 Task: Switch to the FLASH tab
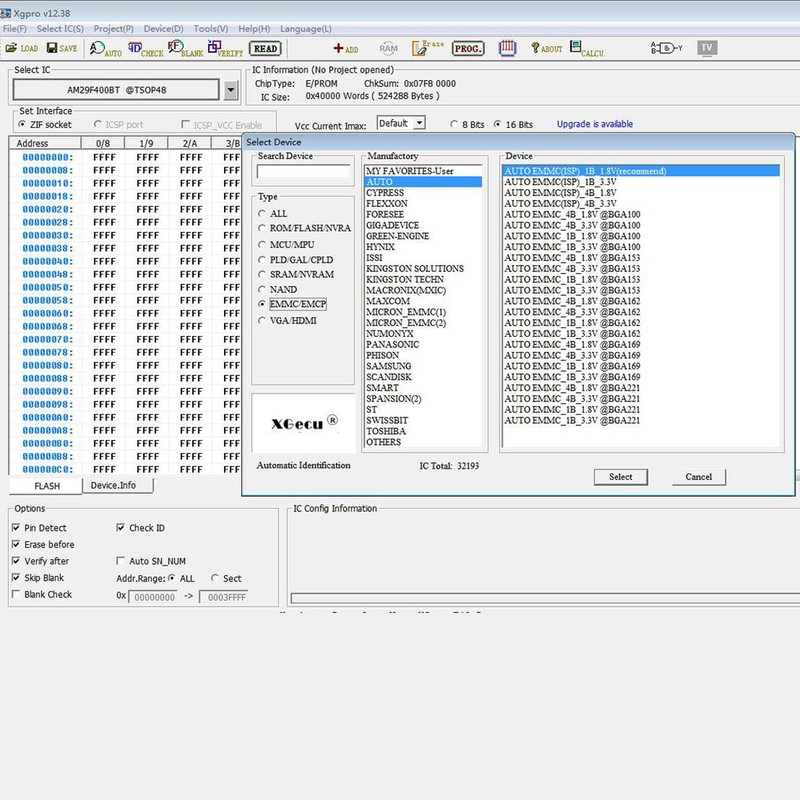46,486
